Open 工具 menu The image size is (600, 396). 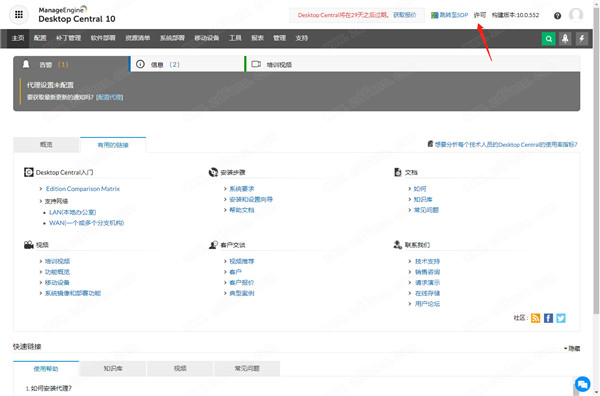pyautogui.click(x=235, y=38)
